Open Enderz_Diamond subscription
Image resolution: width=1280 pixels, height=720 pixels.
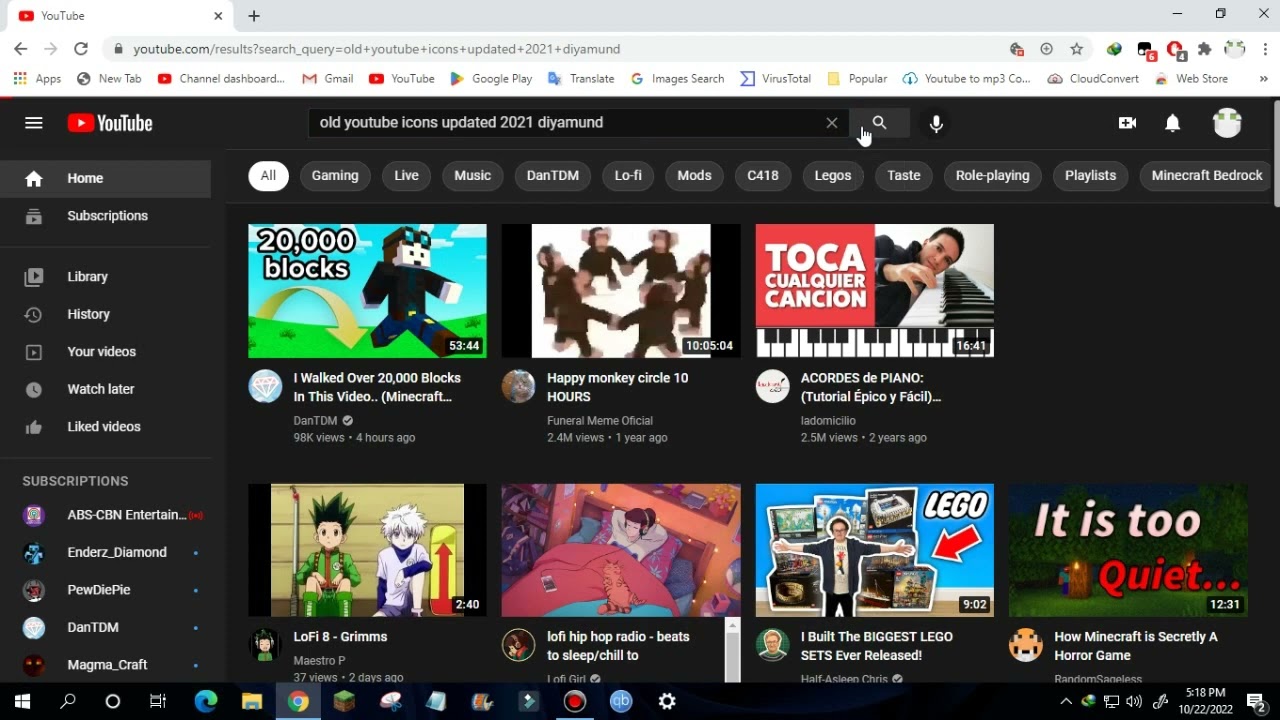point(105,552)
